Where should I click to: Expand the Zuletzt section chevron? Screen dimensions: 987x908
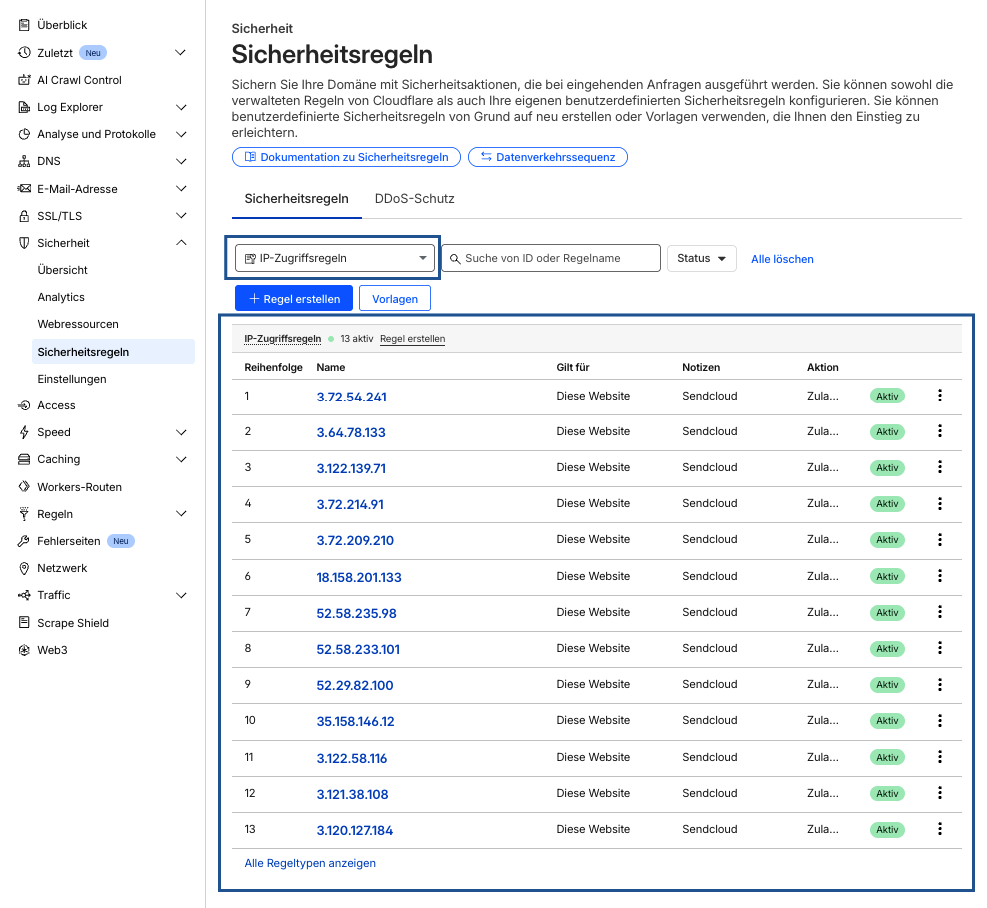point(181,53)
